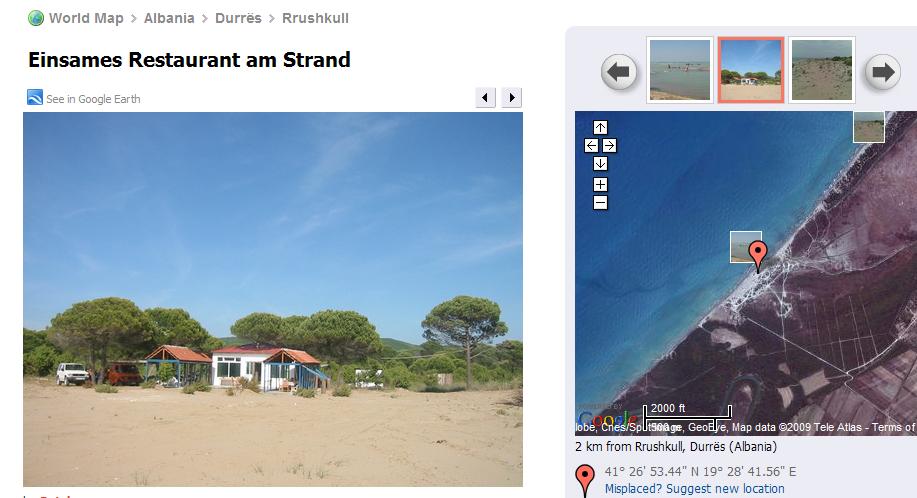Select the sandy dunes thumbnail in carousel
The image size is (917, 498).
(x=822, y=70)
